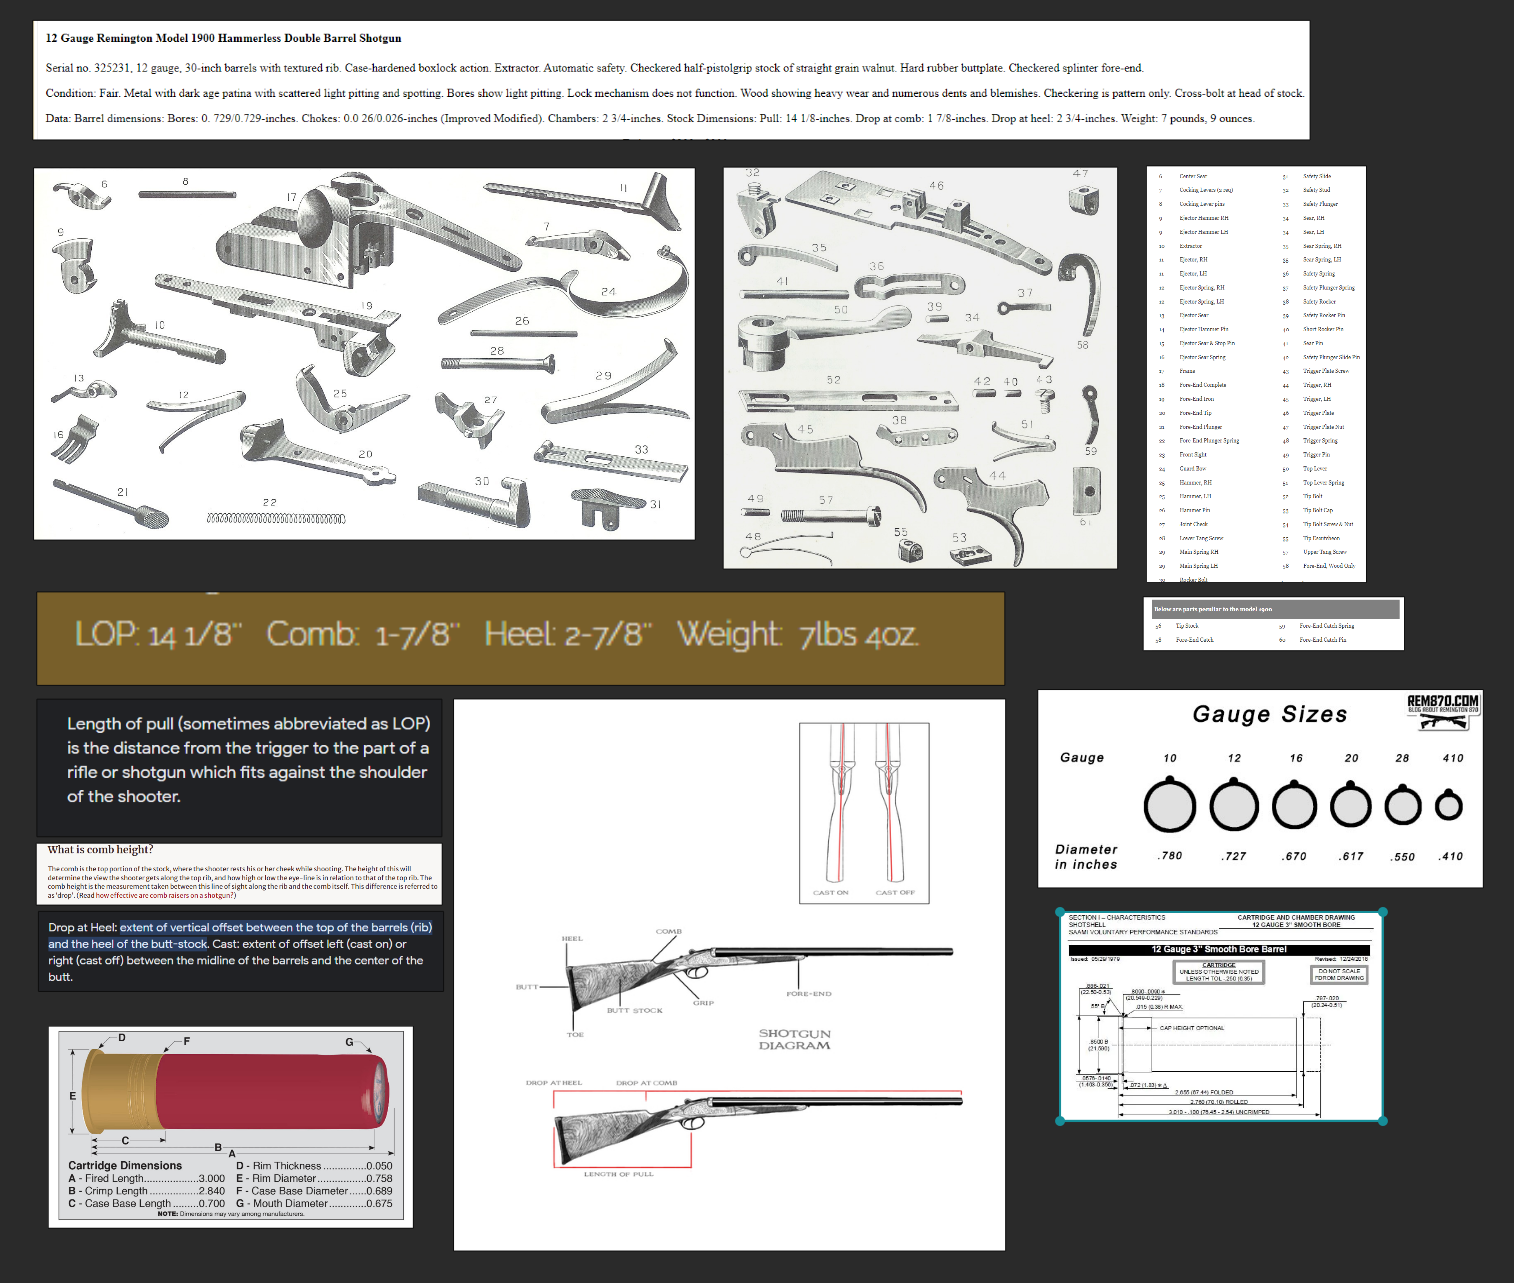This screenshot has height=1283, width=1514.
Task: Select the cast on and cast off stock illustration
Action: pos(864,812)
